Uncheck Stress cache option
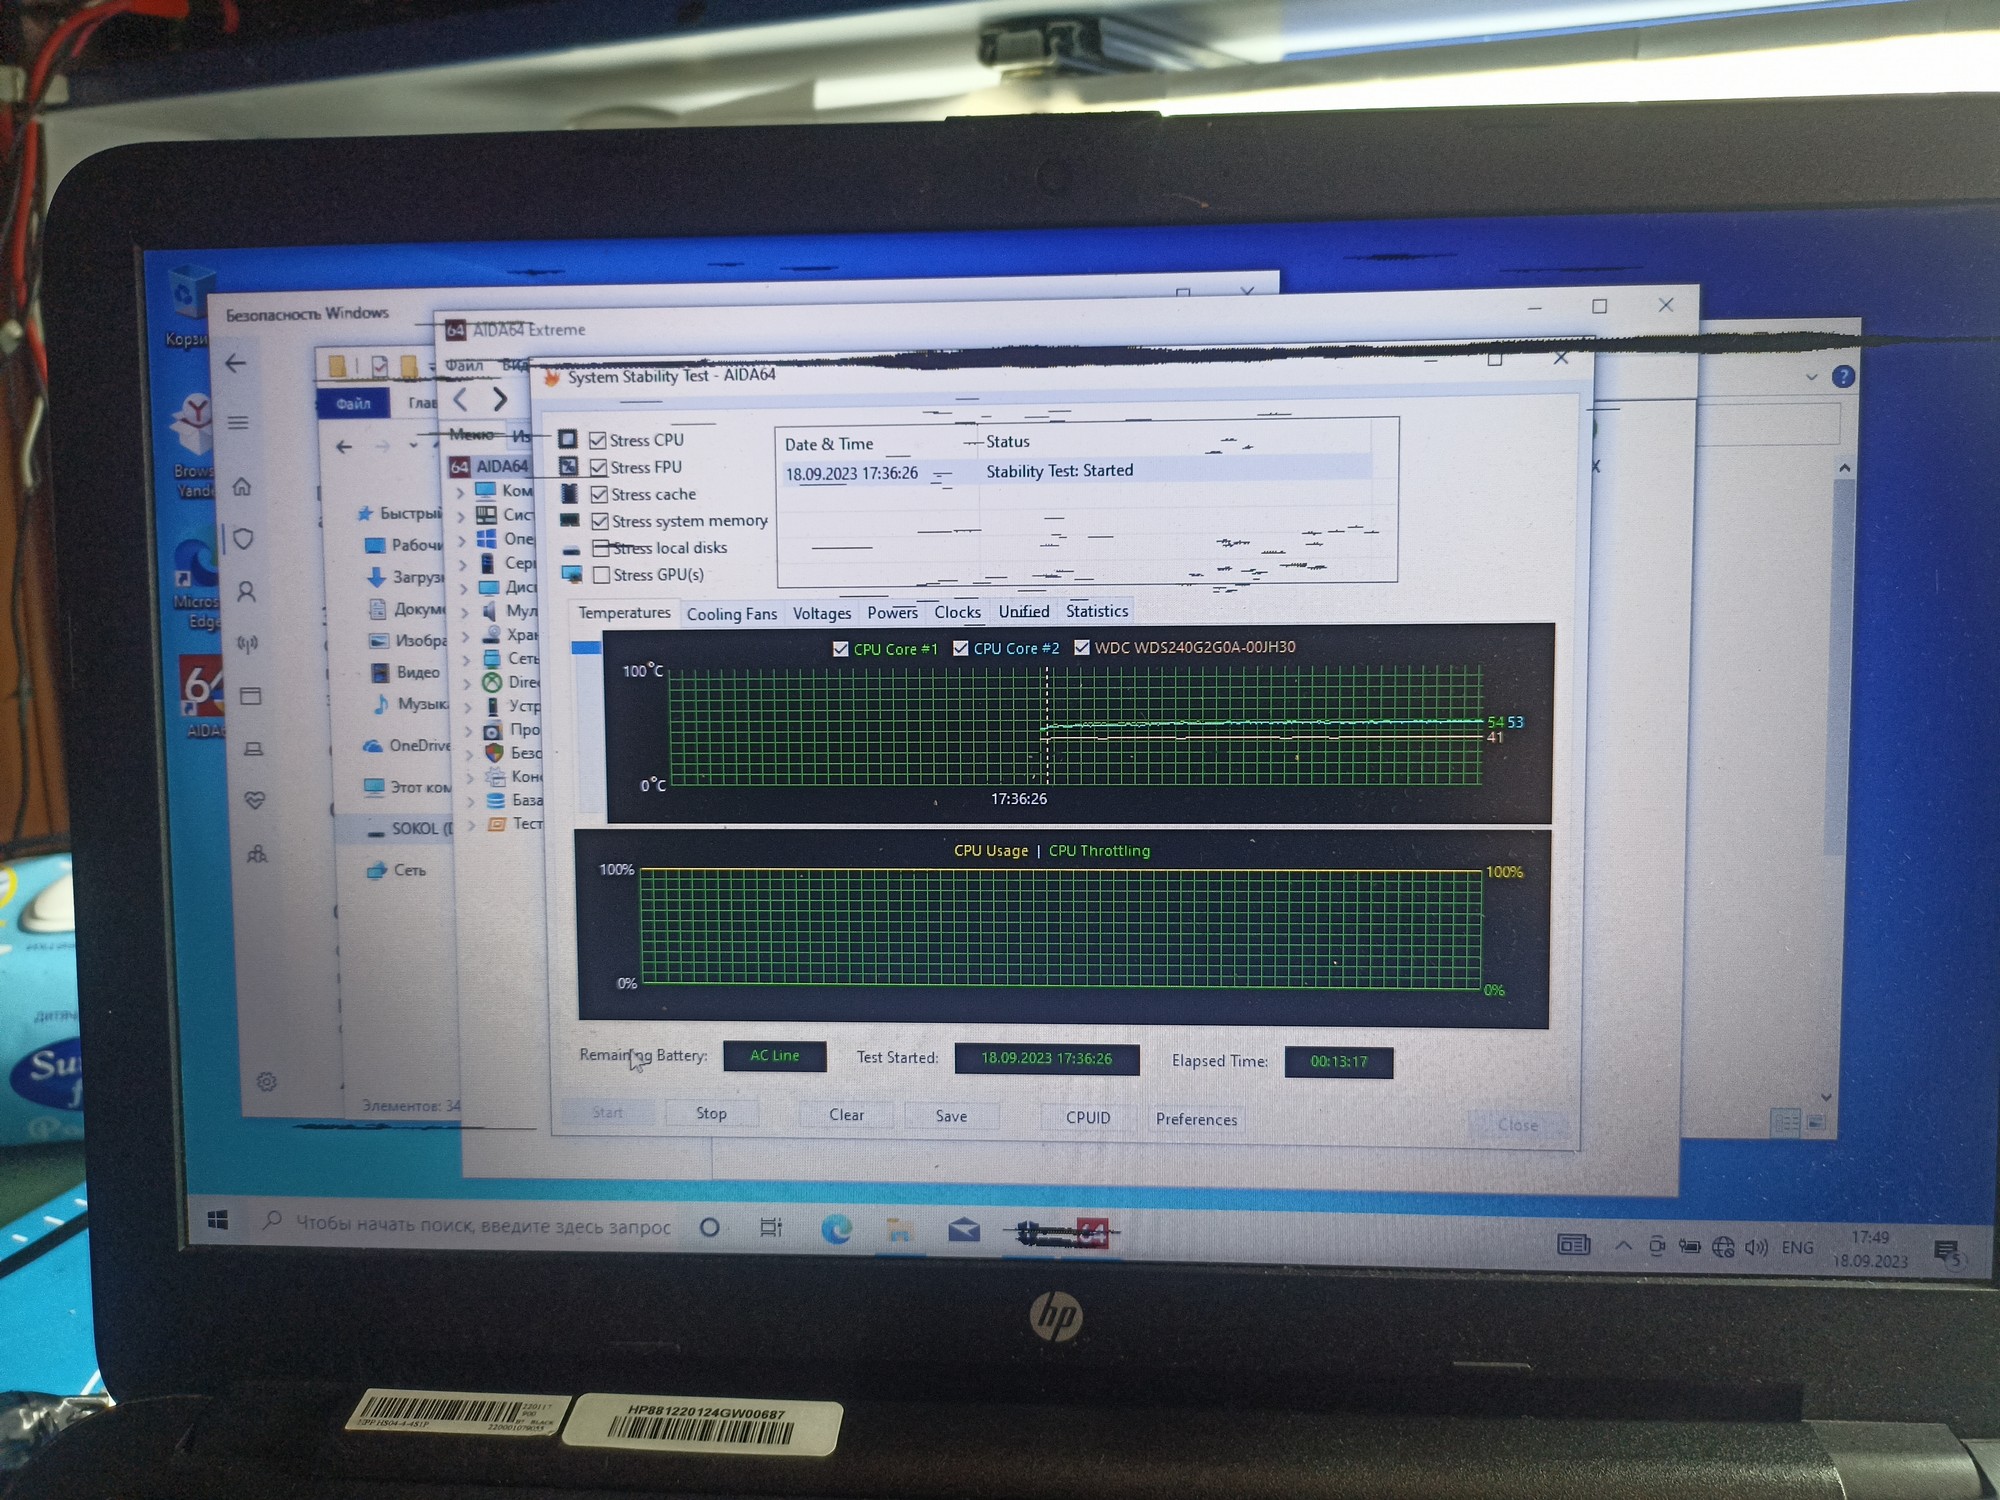This screenshot has height=1500, width=2000. [x=599, y=494]
